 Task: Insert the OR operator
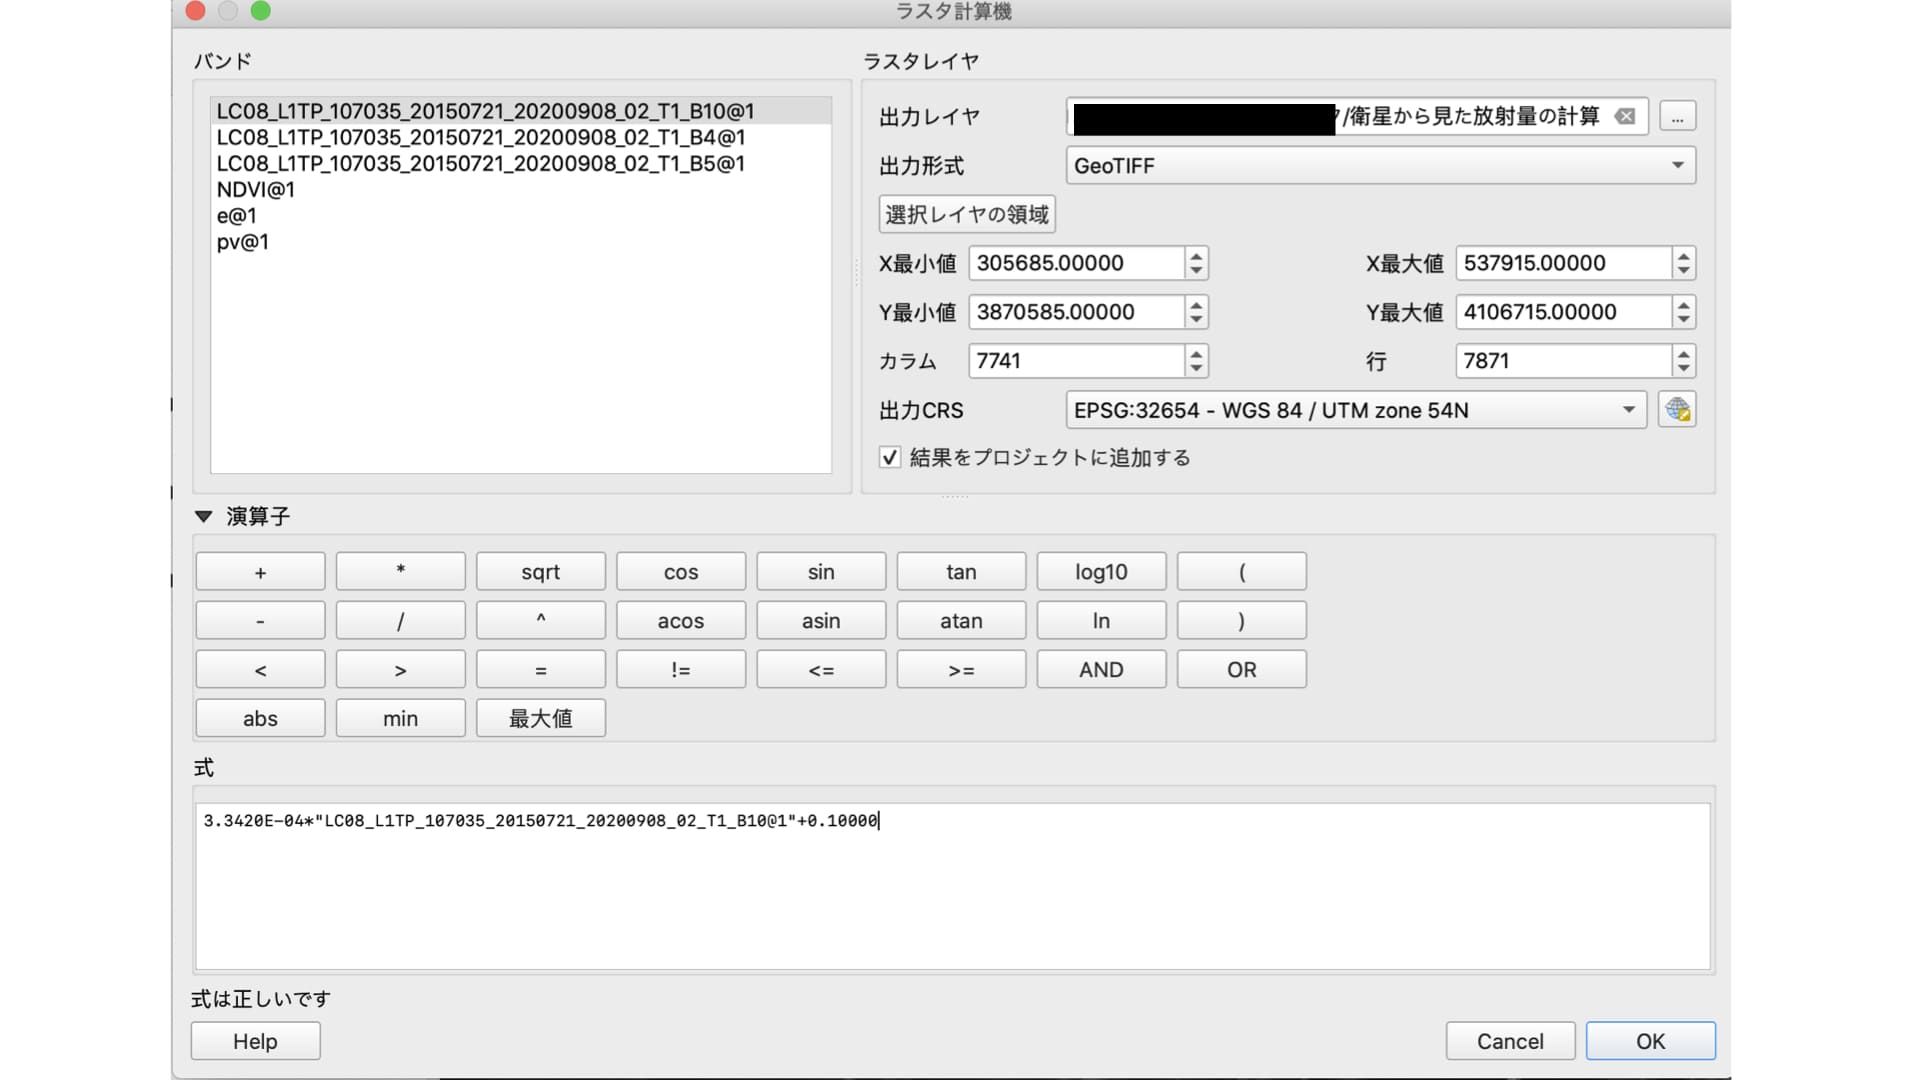[x=1242, y=670]
